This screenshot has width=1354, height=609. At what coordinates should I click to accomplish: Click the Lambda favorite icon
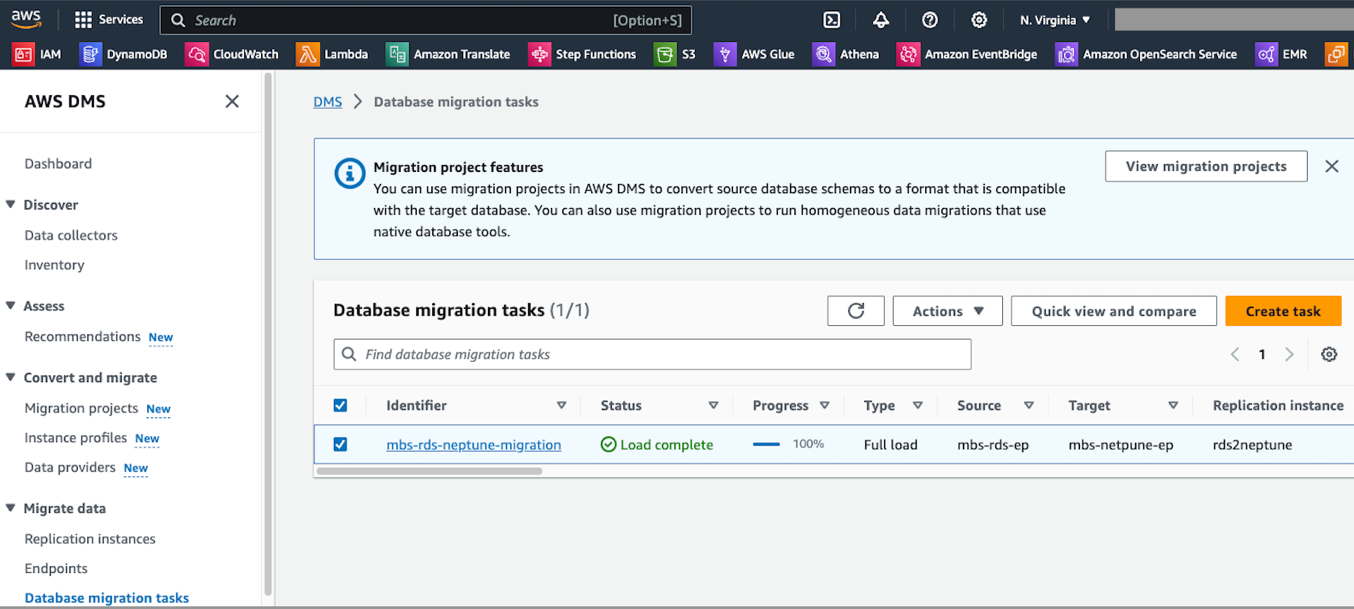(x=308, y=54)
